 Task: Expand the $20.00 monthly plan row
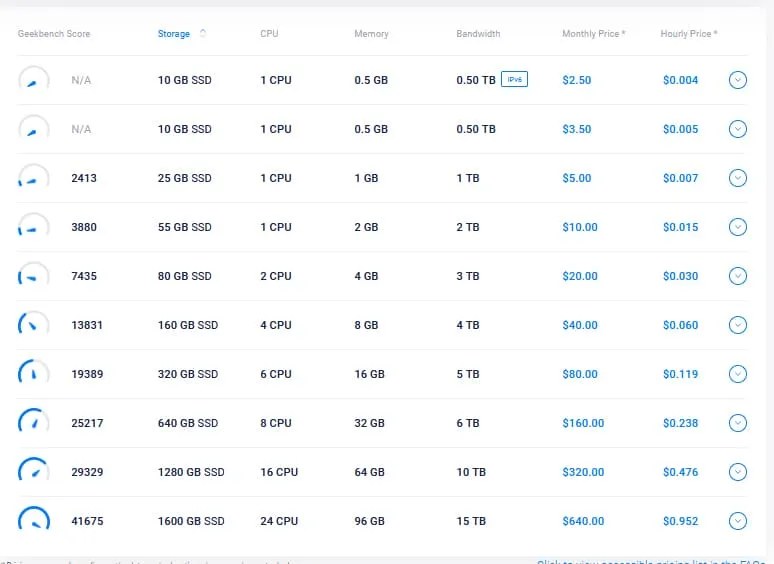pos(737,276)
